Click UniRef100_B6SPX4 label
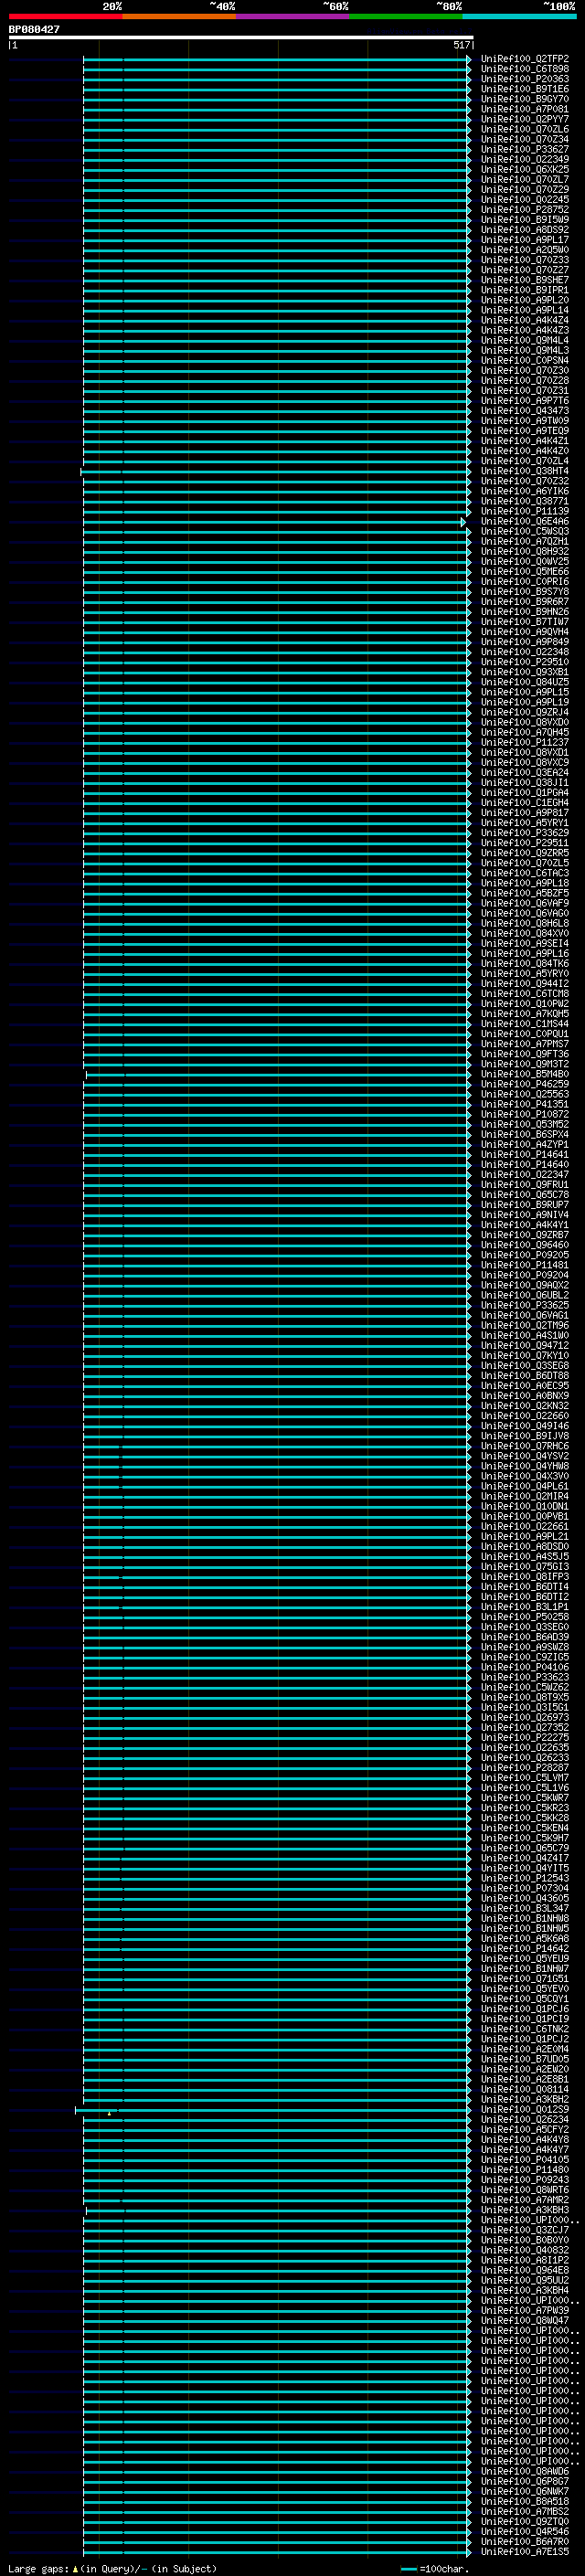 pyautogui.click(x=524, y=1134)
